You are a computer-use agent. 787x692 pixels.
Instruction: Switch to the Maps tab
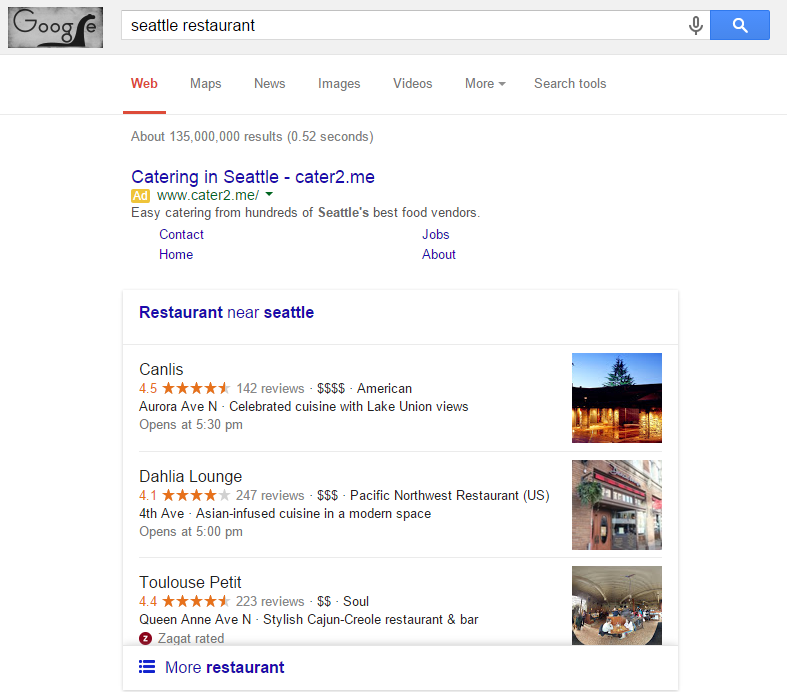tap(206, 84)
